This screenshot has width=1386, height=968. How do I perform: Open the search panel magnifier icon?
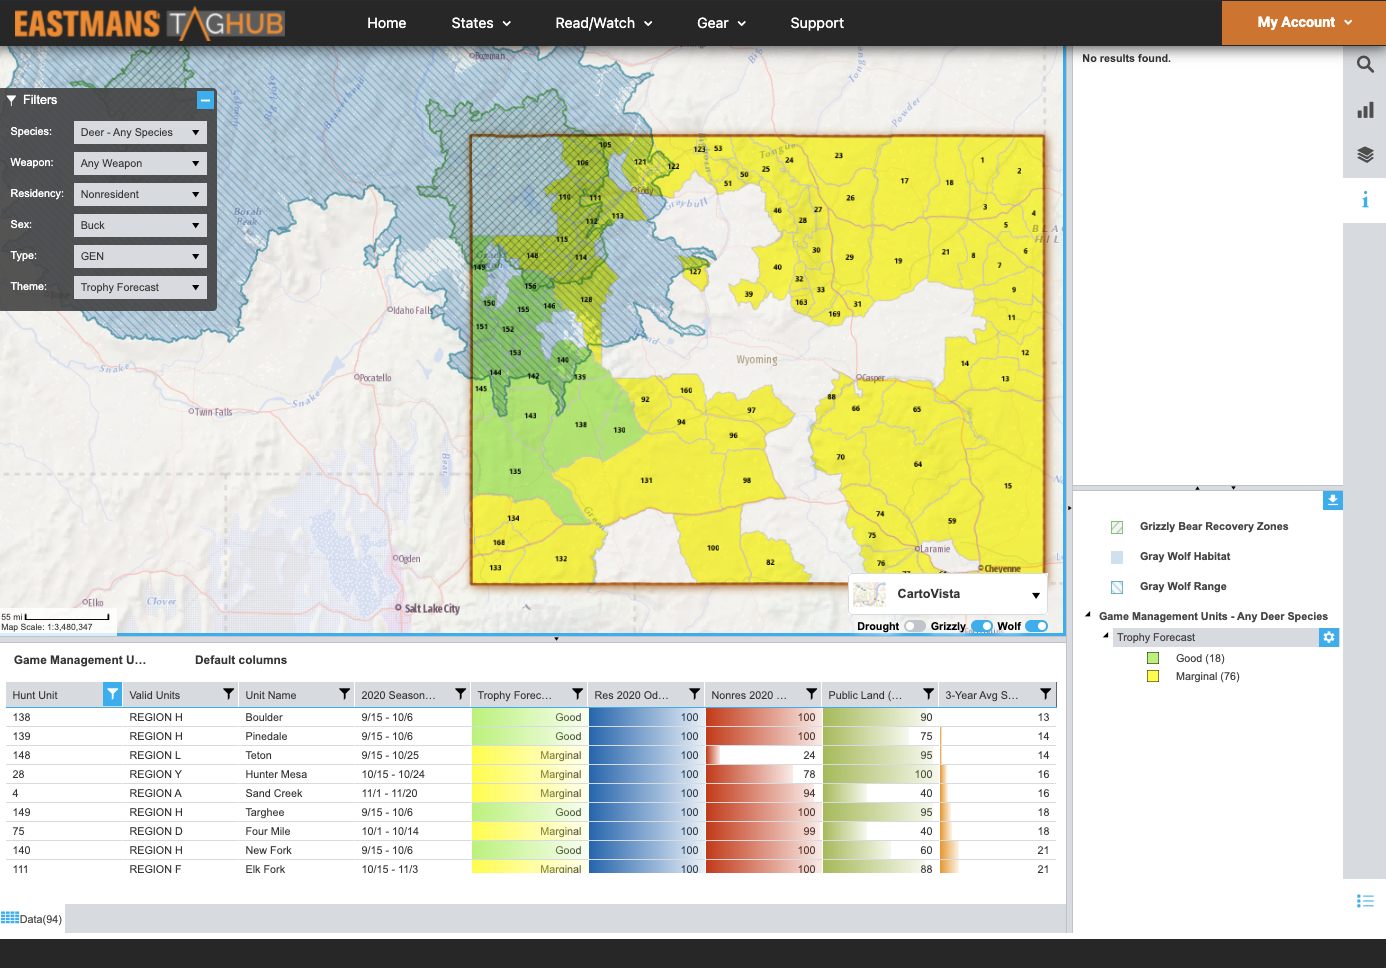[x=1364, y=65]
